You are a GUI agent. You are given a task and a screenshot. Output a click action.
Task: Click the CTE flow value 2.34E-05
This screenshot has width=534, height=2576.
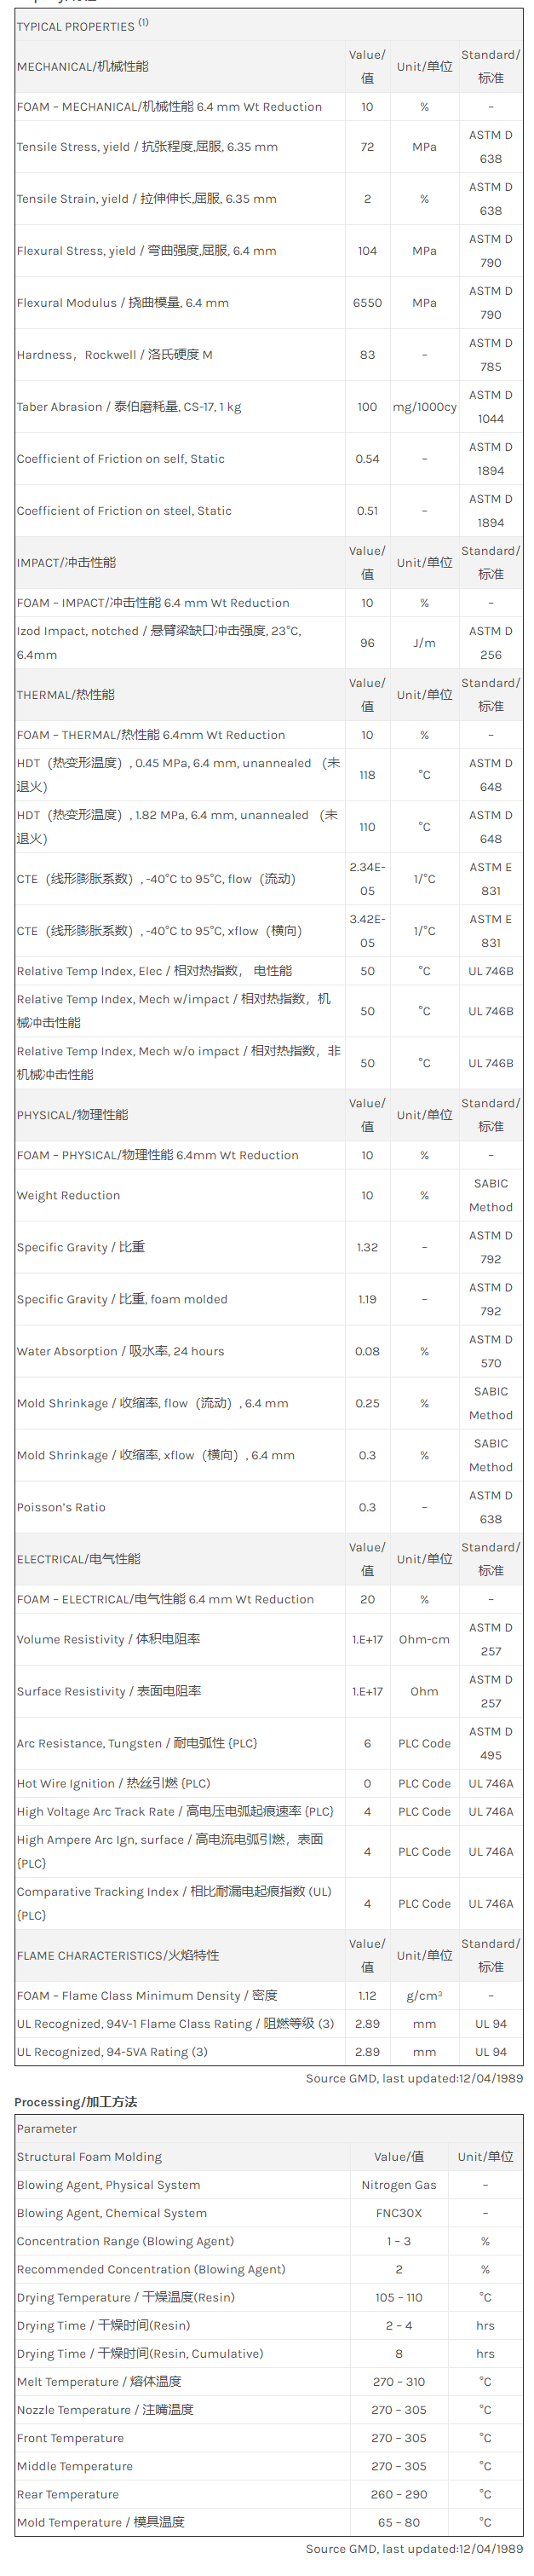click(x=367, y=879)
